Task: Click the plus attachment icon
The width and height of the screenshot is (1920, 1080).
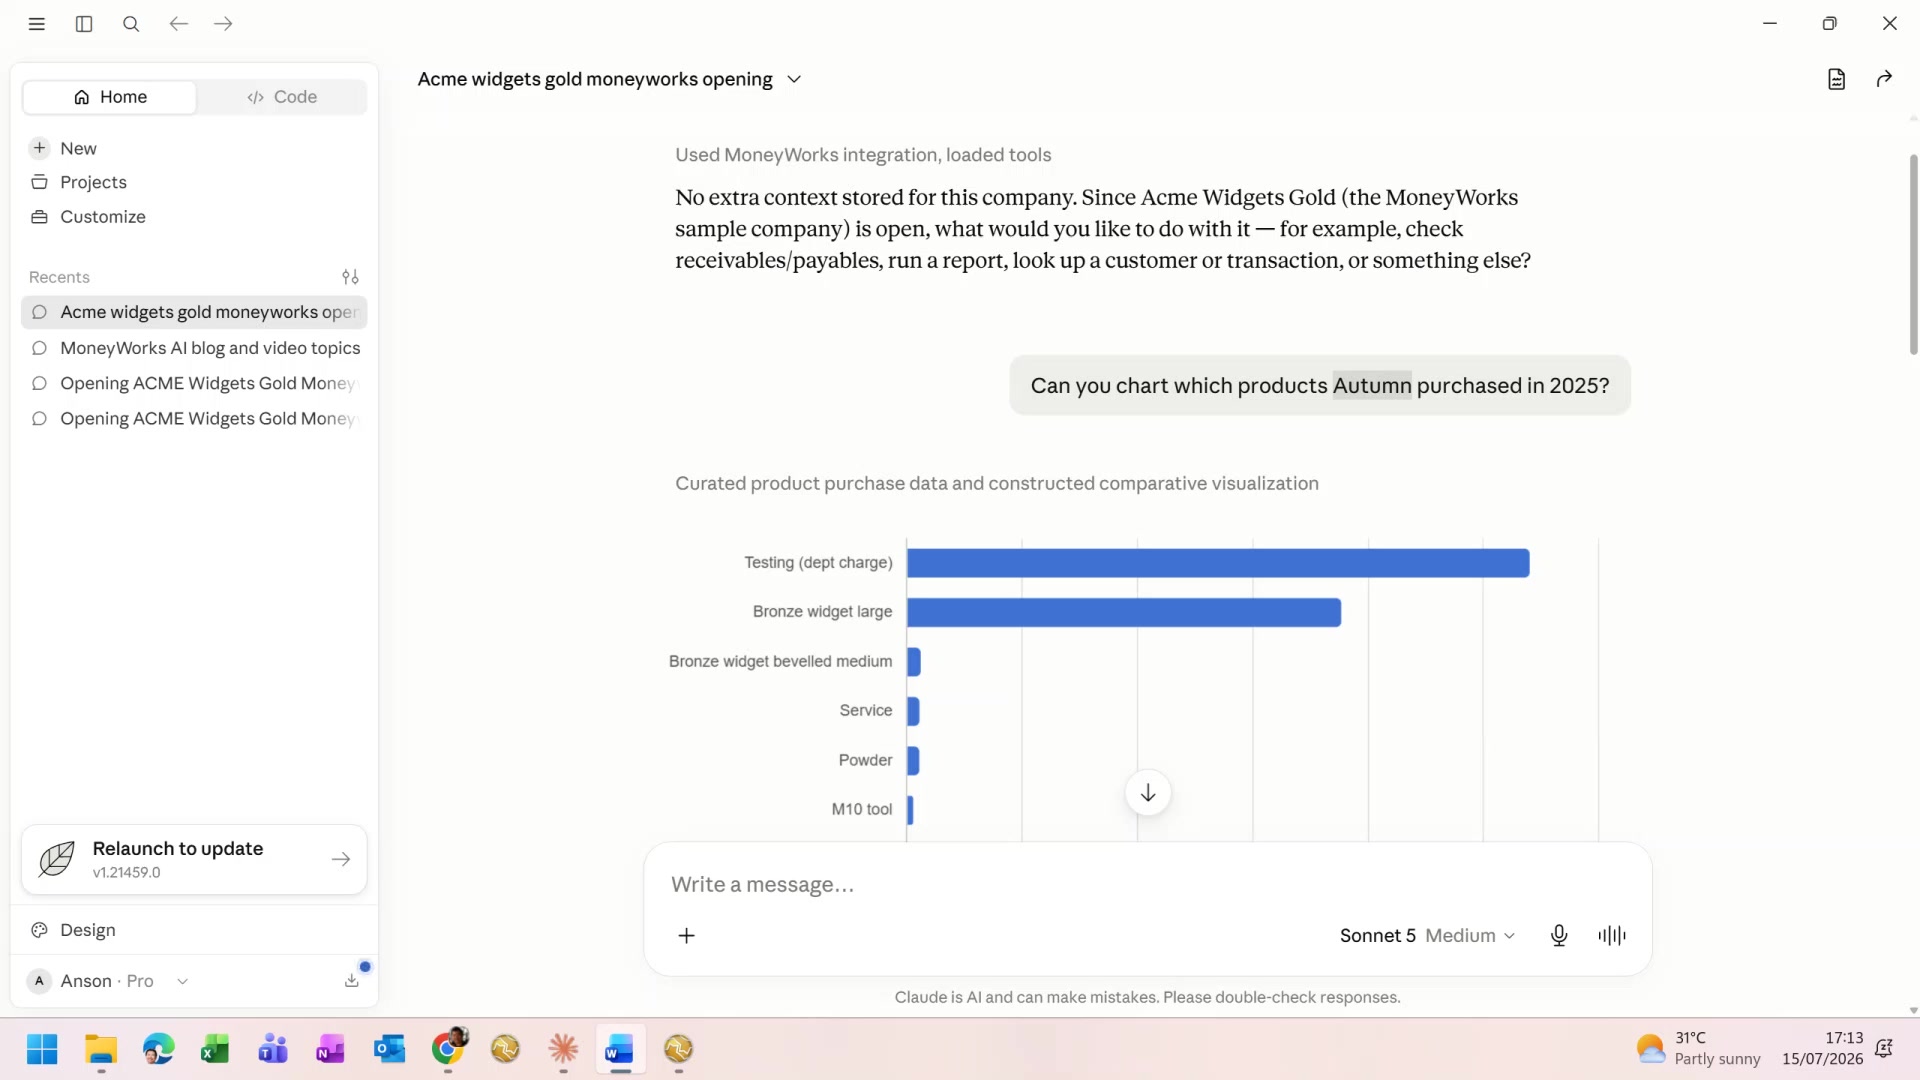Action: (x=687, y=936)
